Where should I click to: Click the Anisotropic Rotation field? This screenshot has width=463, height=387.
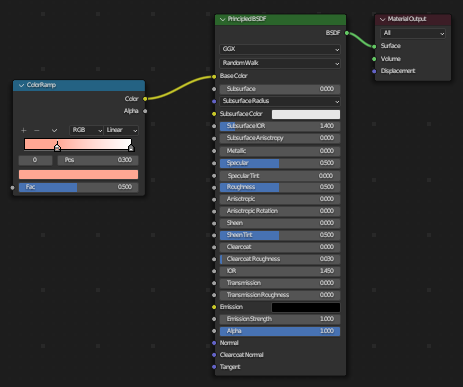tap(280, 211)
